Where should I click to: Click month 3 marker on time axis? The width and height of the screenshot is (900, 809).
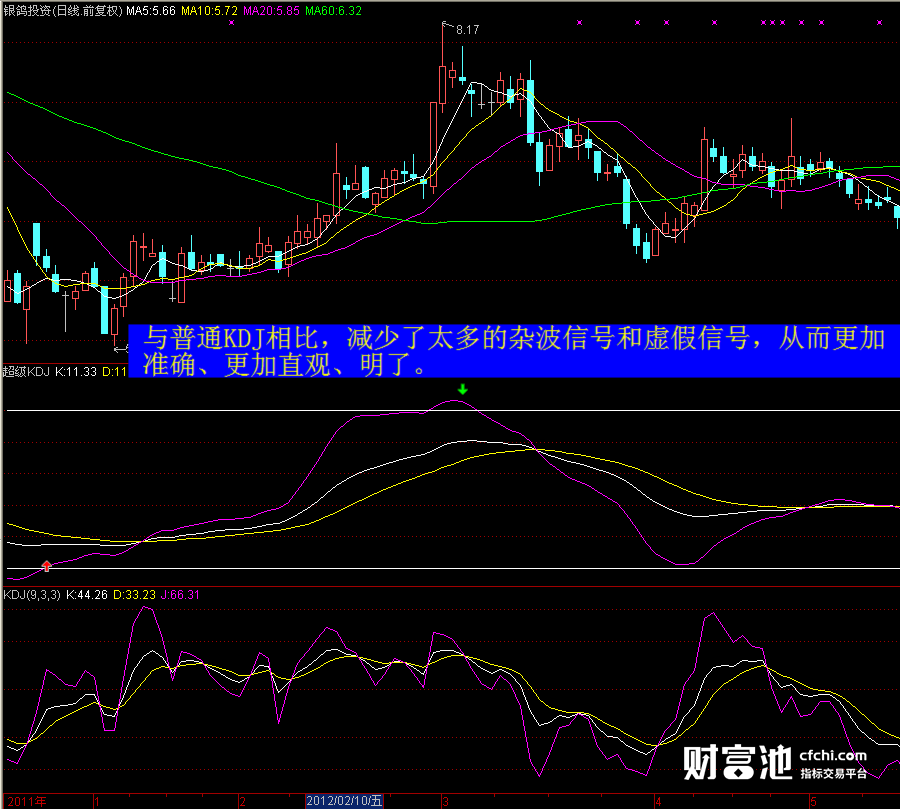coord(445,802)
